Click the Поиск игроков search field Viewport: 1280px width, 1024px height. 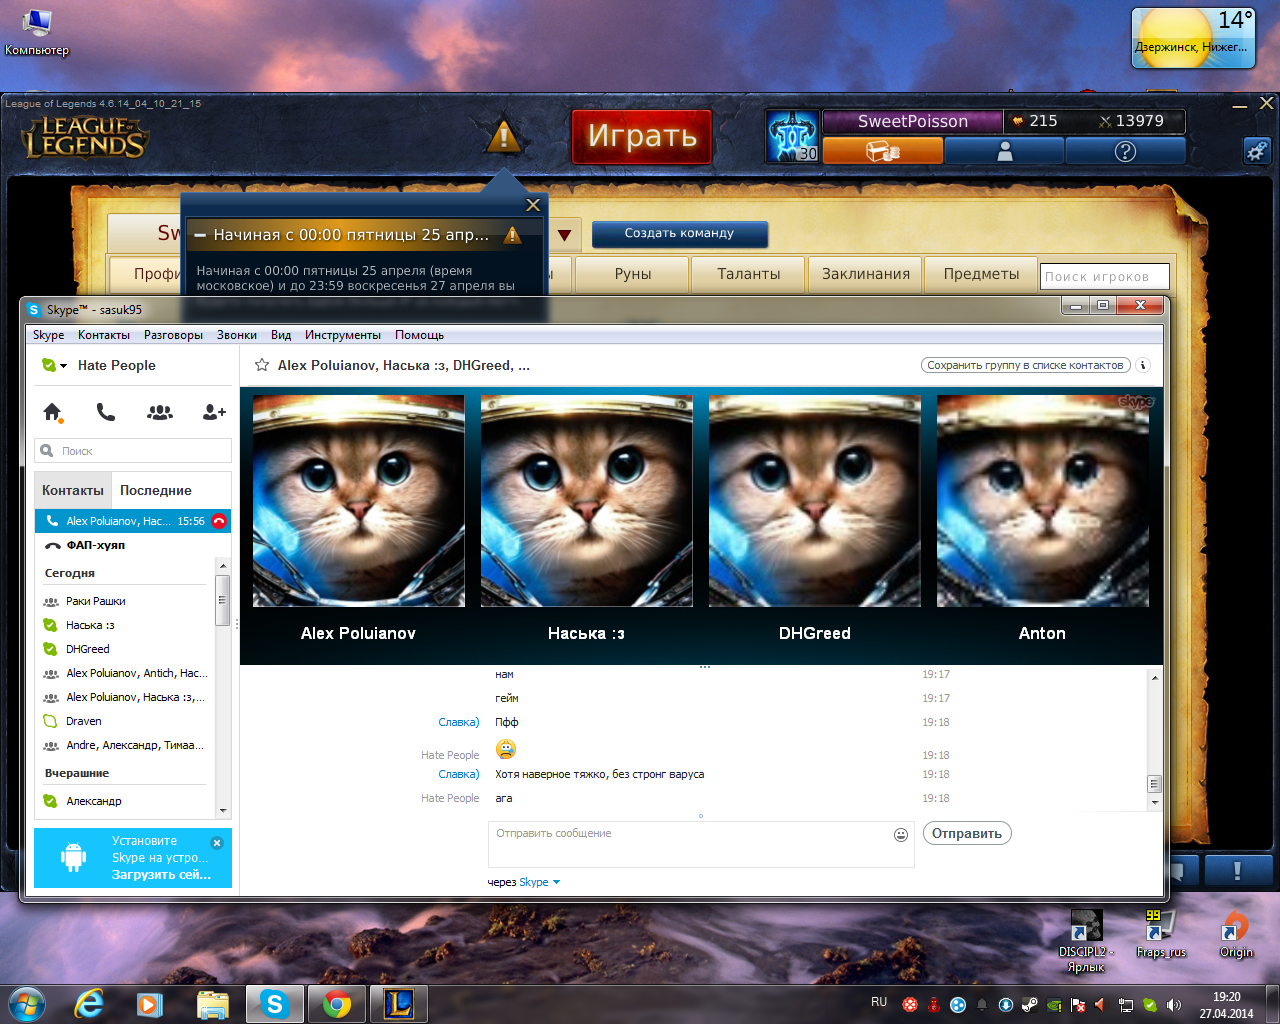pos(1104,276)
